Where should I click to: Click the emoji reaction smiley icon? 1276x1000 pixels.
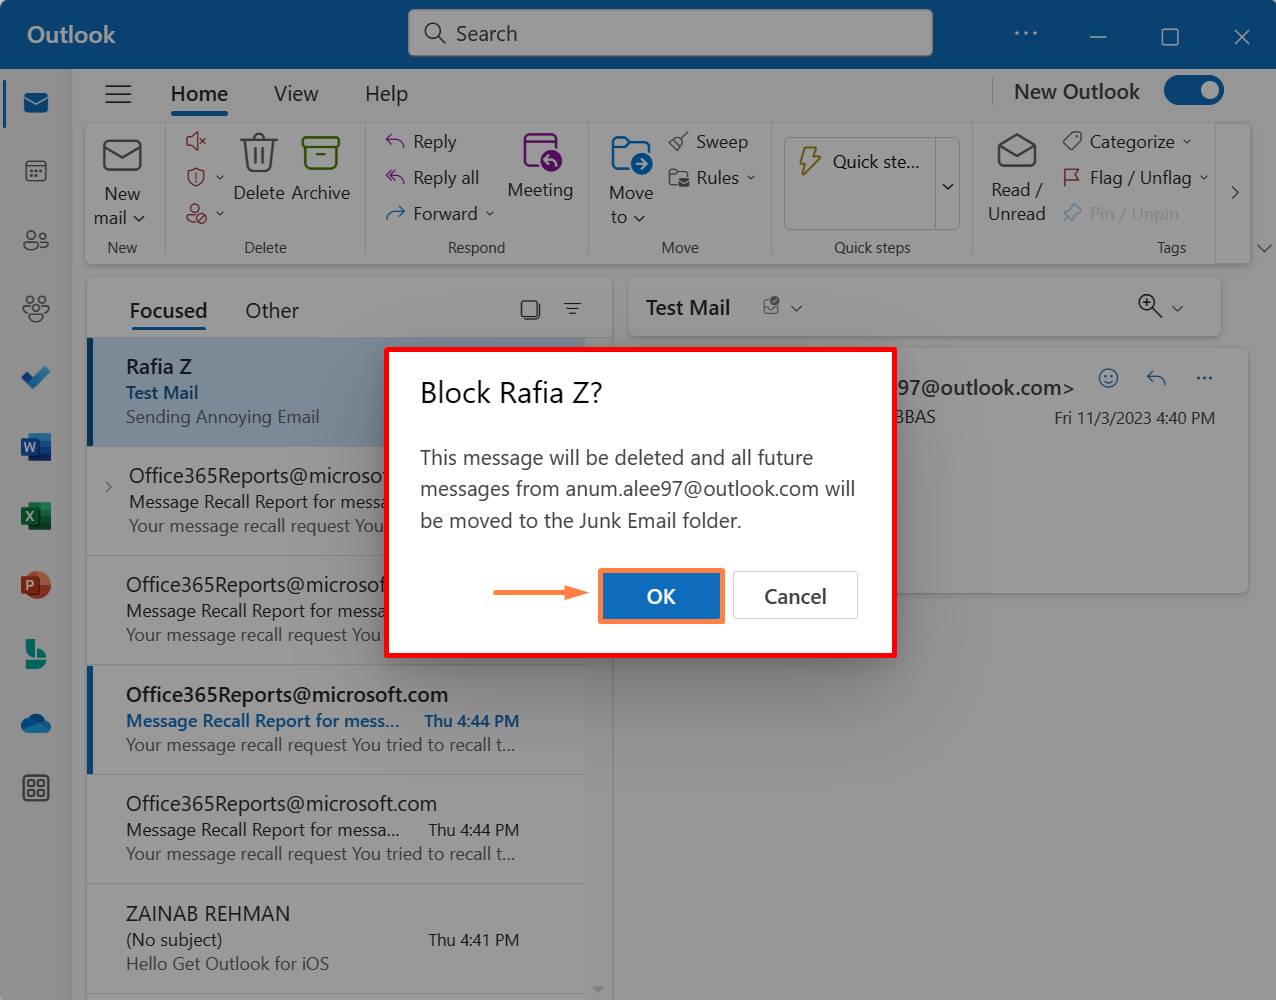pos(1108,378)
